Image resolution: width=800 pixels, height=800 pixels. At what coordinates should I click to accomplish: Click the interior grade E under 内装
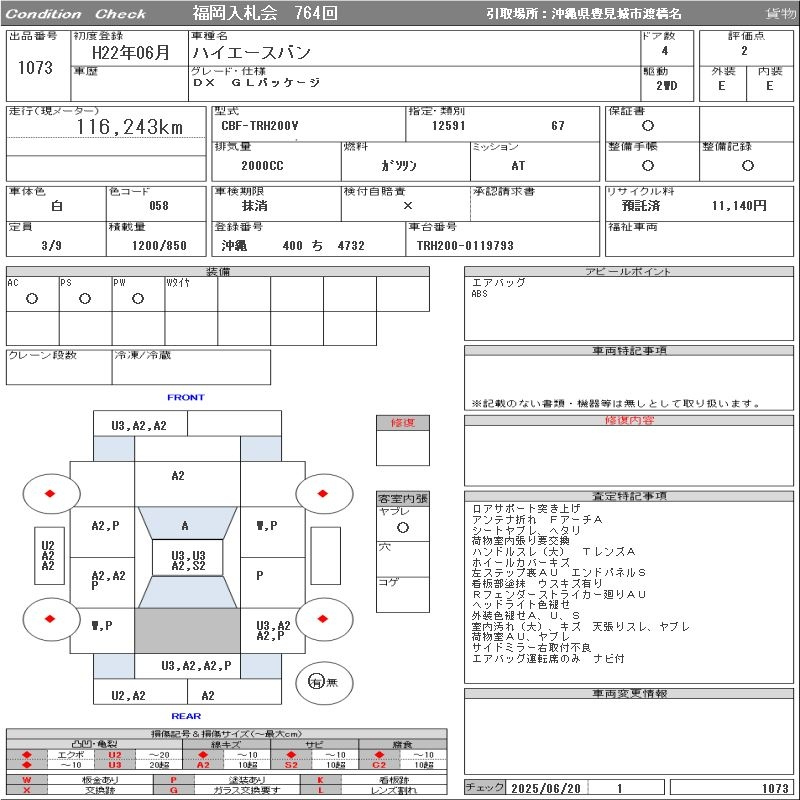(769, 86)
